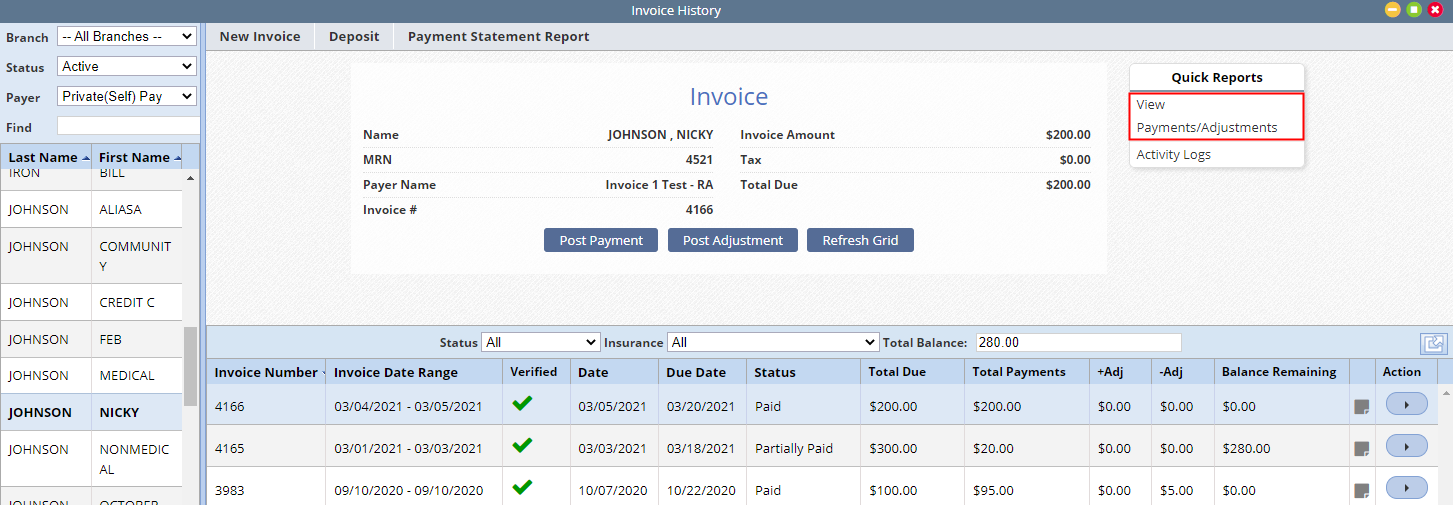Image resolution: width=1453 pixels, height=505 pixels.
Task: Open note icon for invoice 4166
Action: (1361, 407)
